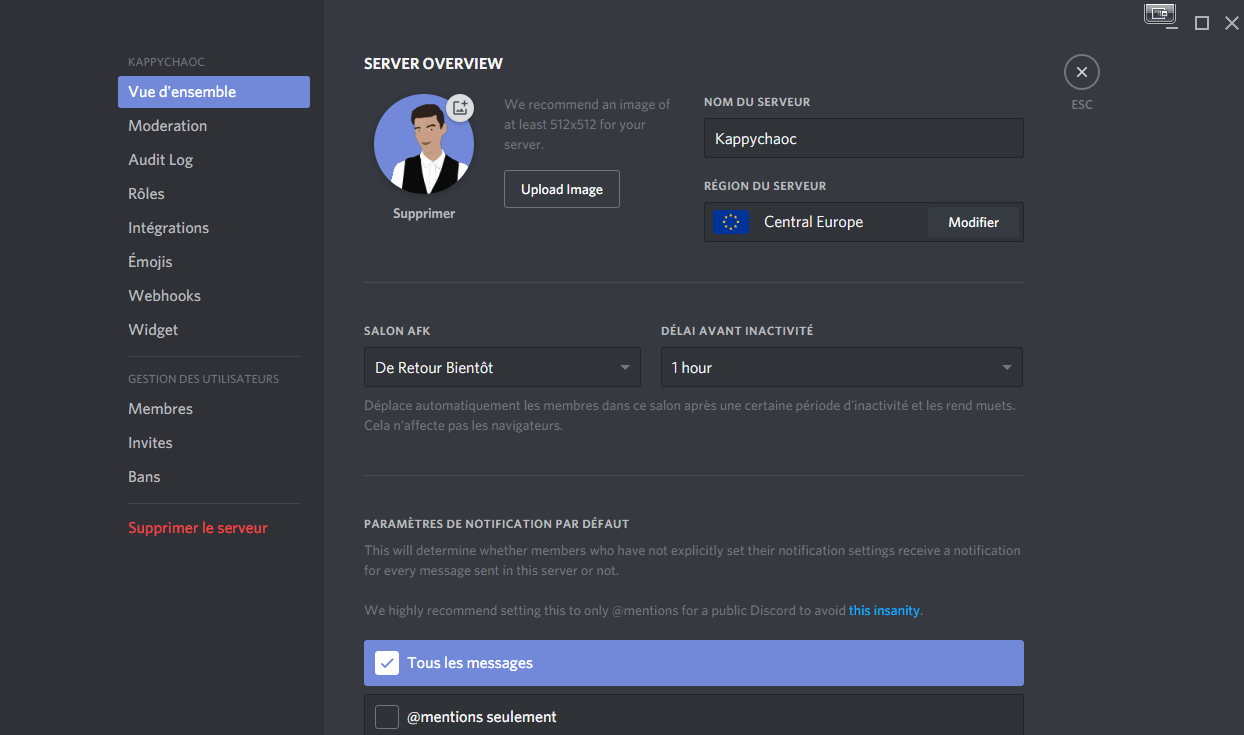Click the European Union flag icon
Image resolution: width=1244 pixels, height=735 pixels.
click(x=731, y=222)
